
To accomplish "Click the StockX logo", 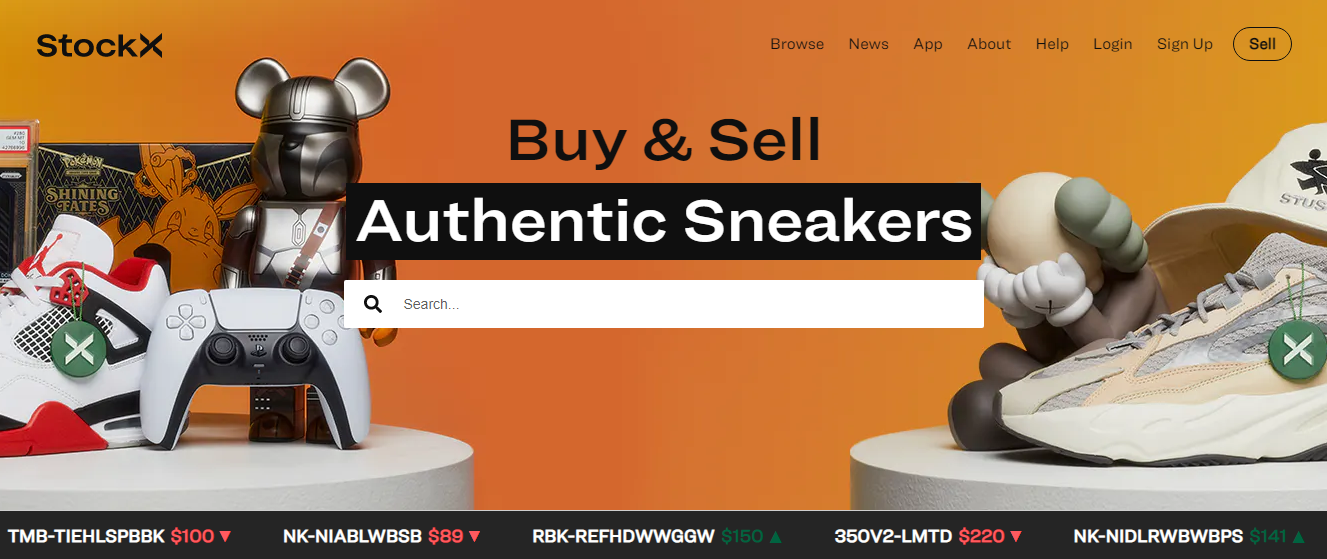I will coord(99,45).
